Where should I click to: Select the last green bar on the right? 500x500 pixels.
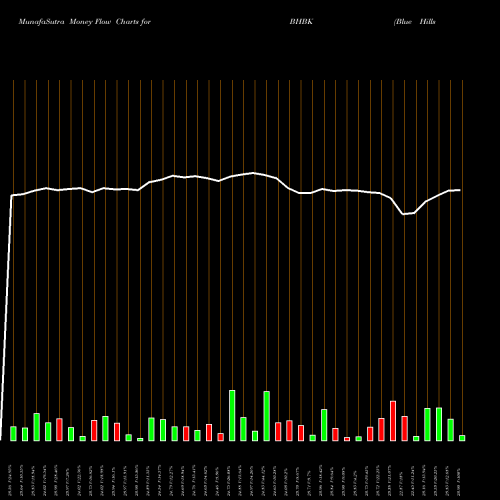click(462, 438)
